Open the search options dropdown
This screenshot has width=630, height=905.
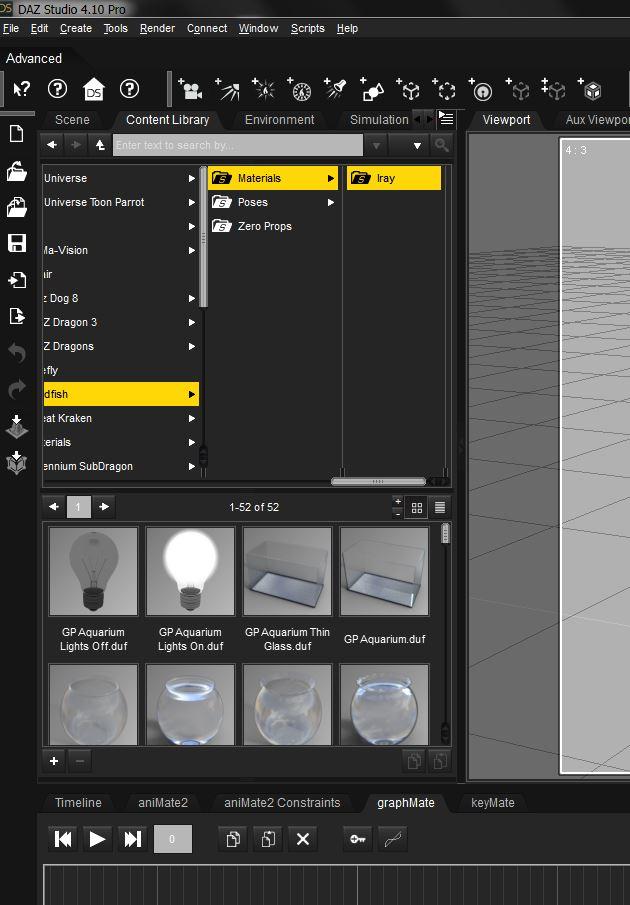(417, 145)
